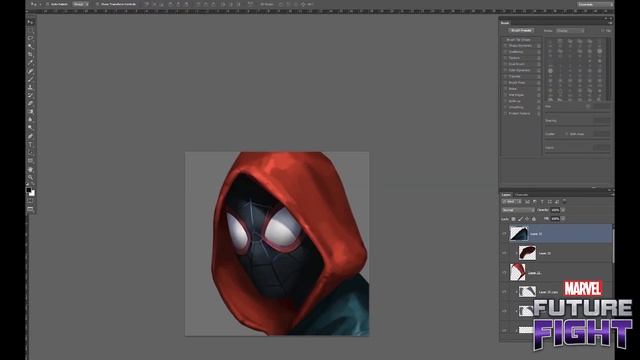The width and height of the screenshot is (640, 360).
Task: Toggle the Dual Brush option
Action: click(x=505, y=64)
